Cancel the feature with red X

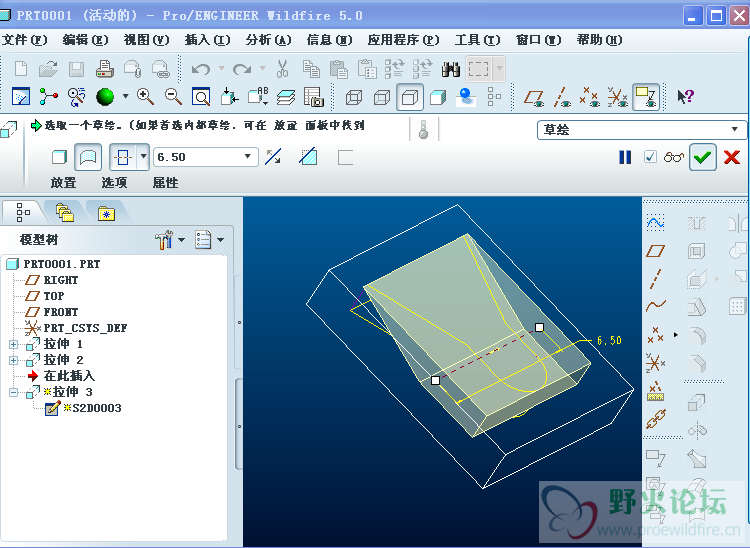pos(732,157)
